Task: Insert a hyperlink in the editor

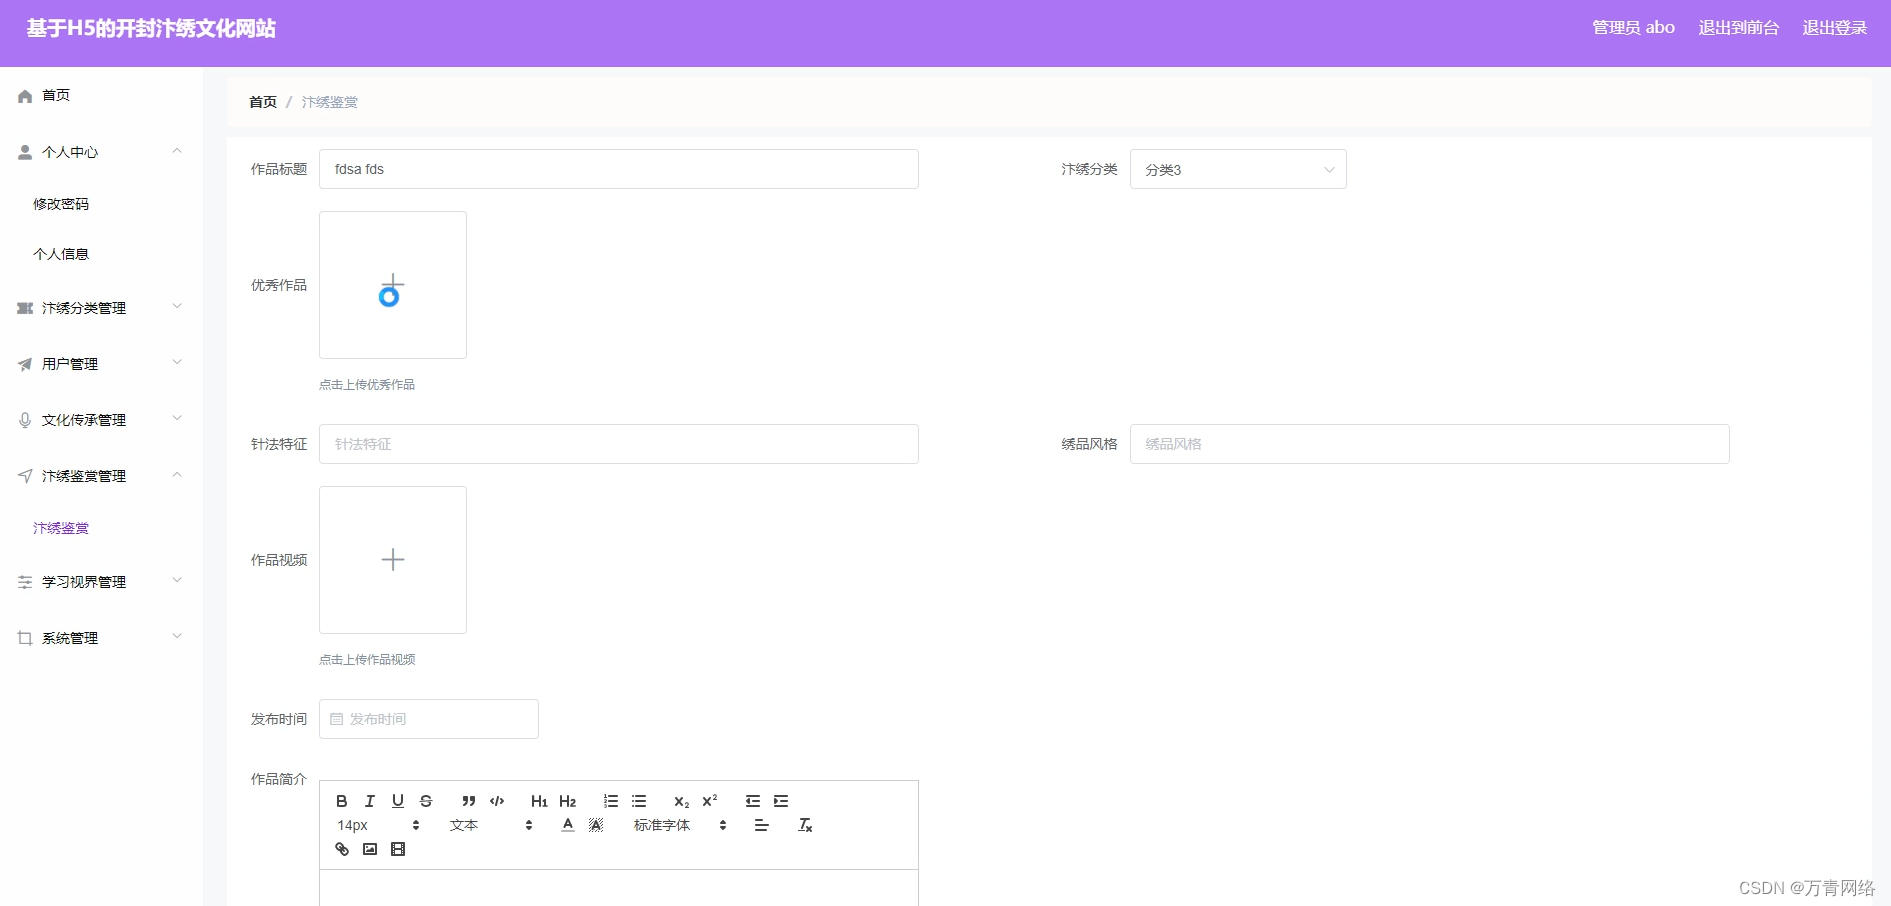Action: [x=341, y=849]
